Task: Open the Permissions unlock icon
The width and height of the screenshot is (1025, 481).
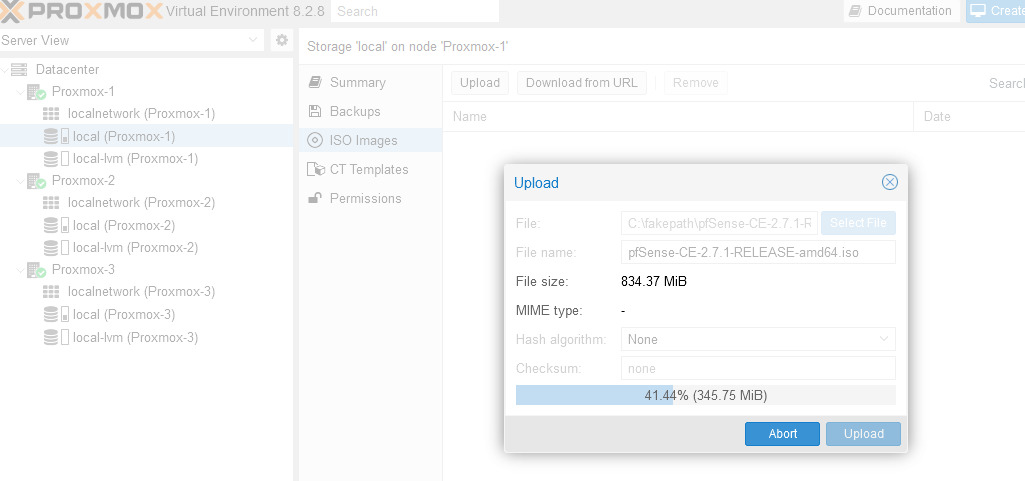Action: click(315, 198)
